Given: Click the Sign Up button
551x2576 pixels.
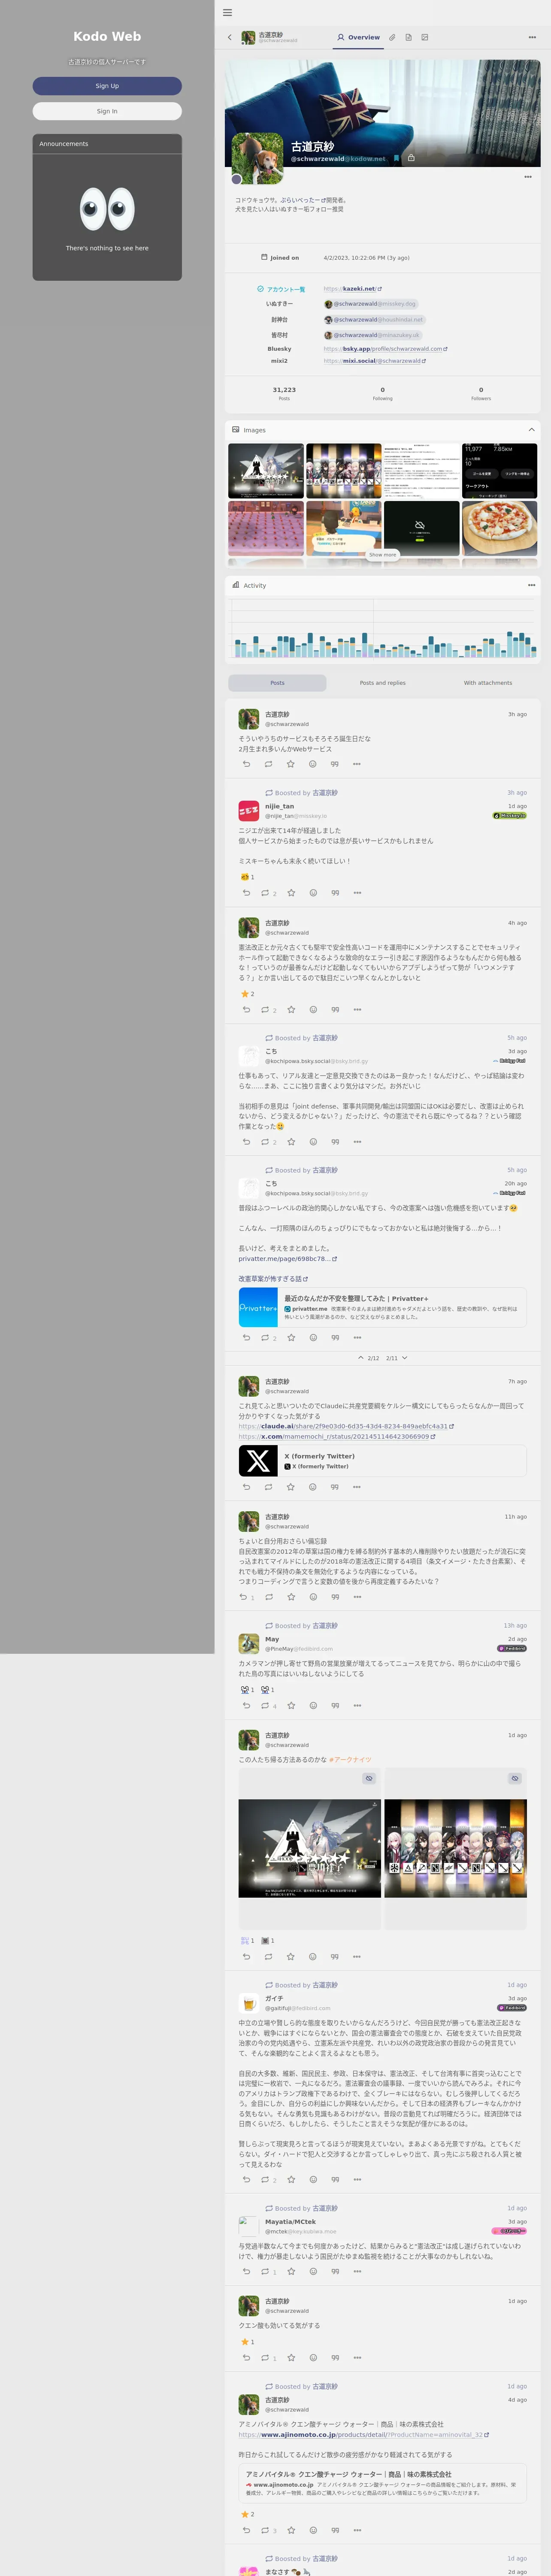Looking at the screenshot, I should 107,86.
